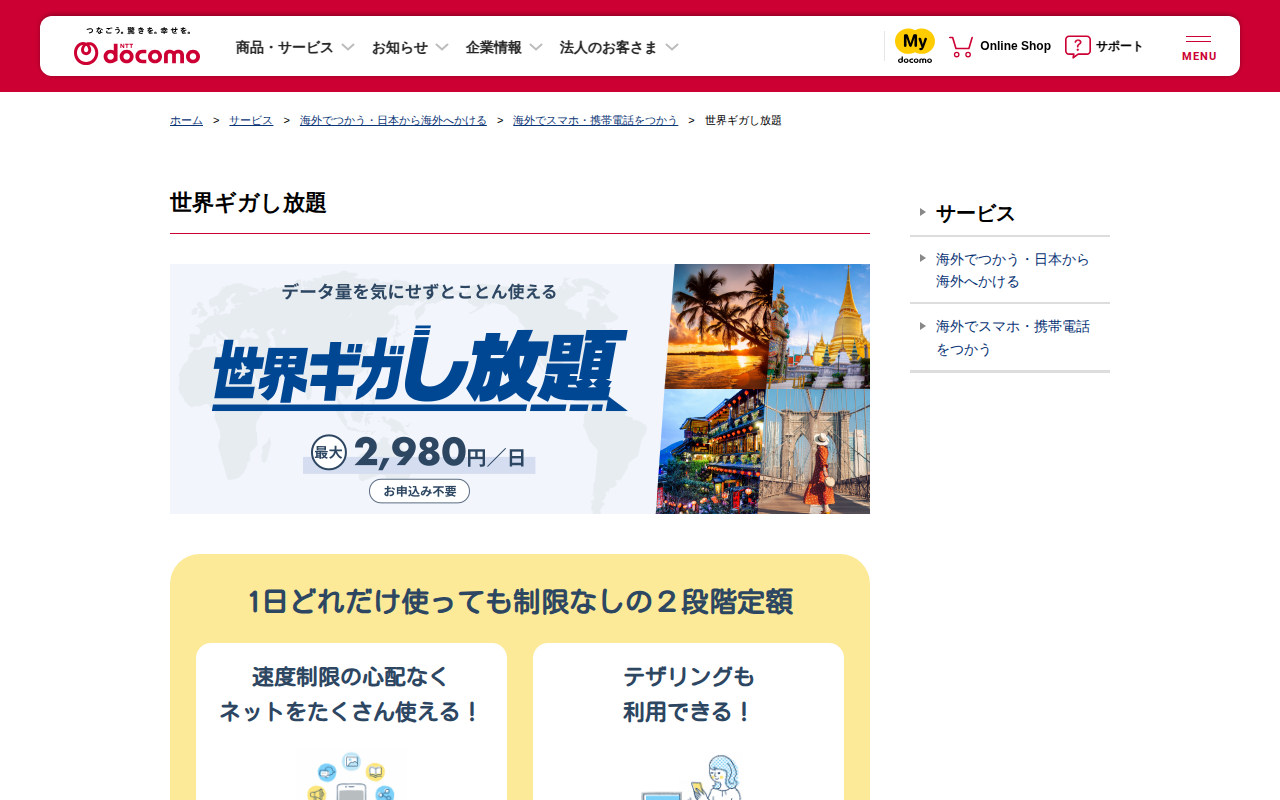Click the lantern-lit hillside town photo

[710, 451]
